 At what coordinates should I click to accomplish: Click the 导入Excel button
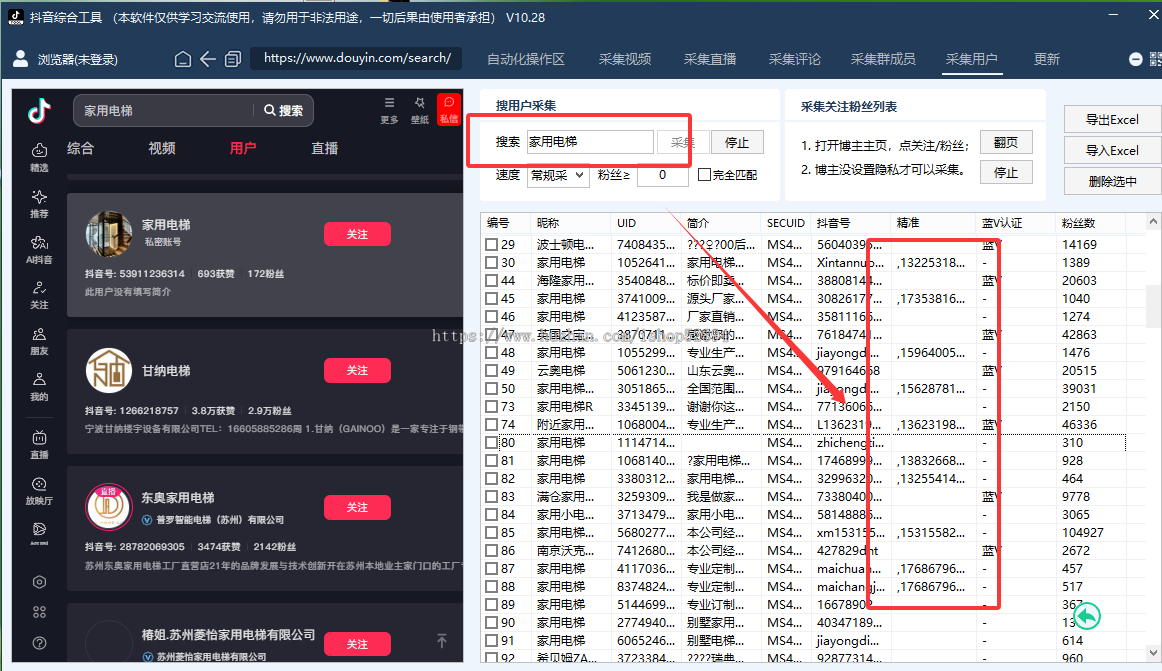1112,151
